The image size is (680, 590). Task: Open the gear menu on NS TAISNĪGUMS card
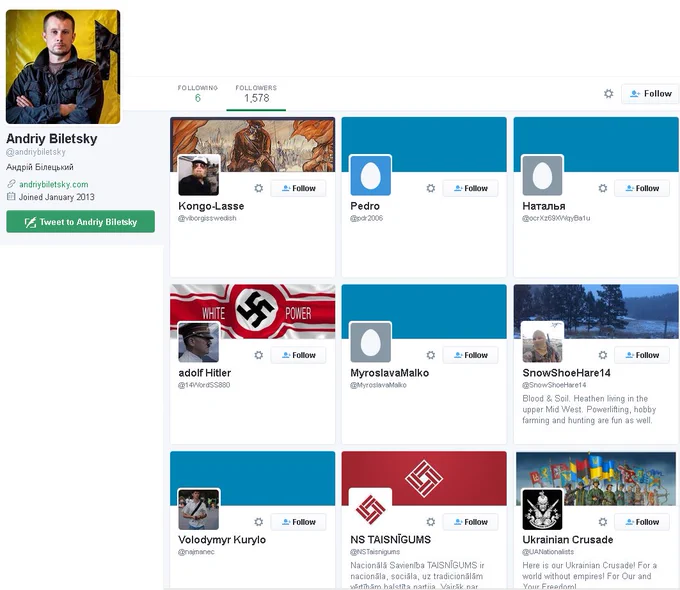click(431, 522)
